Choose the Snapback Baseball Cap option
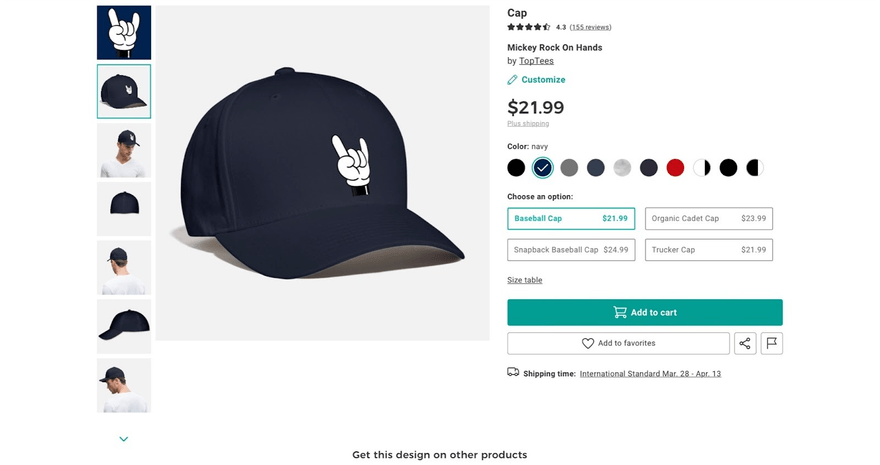 (571, 249)
